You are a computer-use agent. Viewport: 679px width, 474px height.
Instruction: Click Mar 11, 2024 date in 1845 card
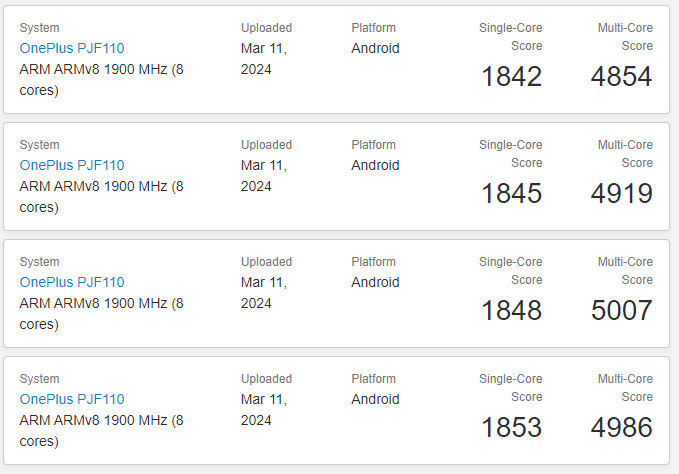click(264, 175)
